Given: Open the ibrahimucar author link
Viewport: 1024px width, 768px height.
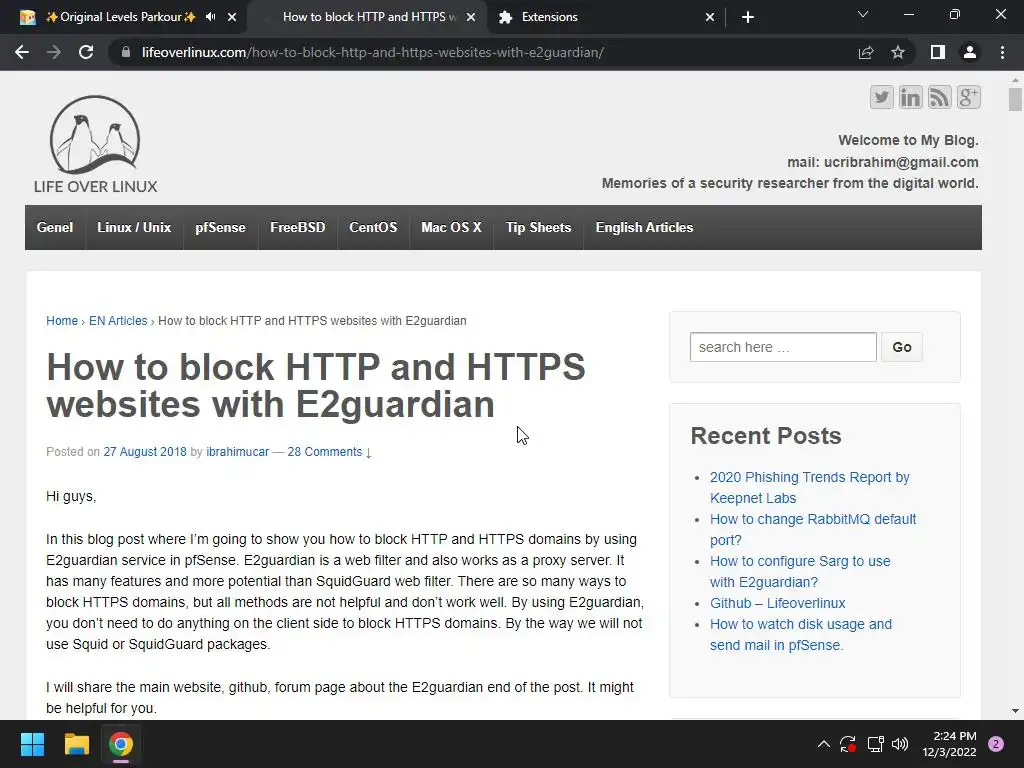Looking at the screenshot, I should pos(238,452).
